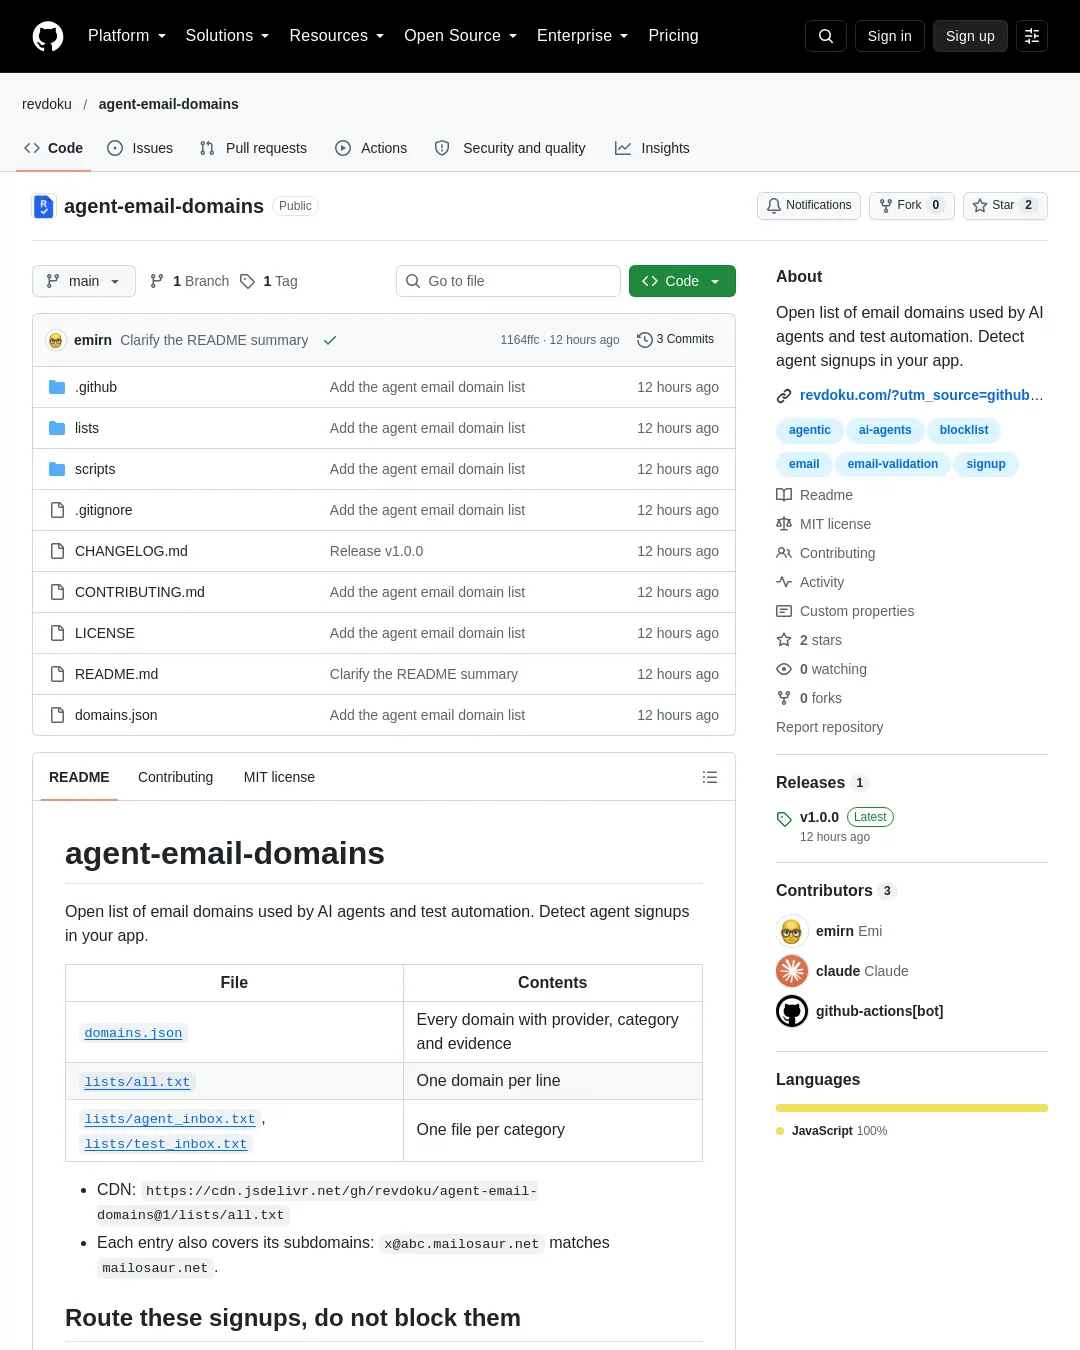Open the GitHub logo homepage

48,36
